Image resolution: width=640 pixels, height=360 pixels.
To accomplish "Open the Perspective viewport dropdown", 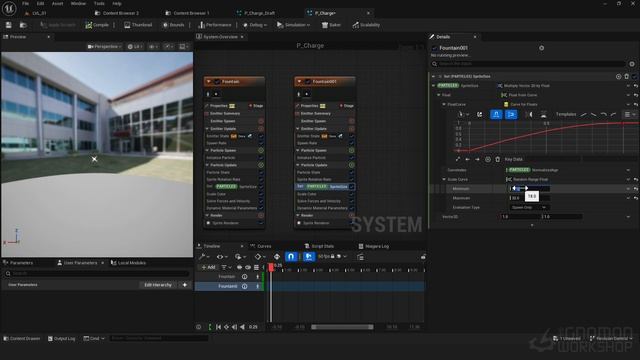I will pos(104,47).
